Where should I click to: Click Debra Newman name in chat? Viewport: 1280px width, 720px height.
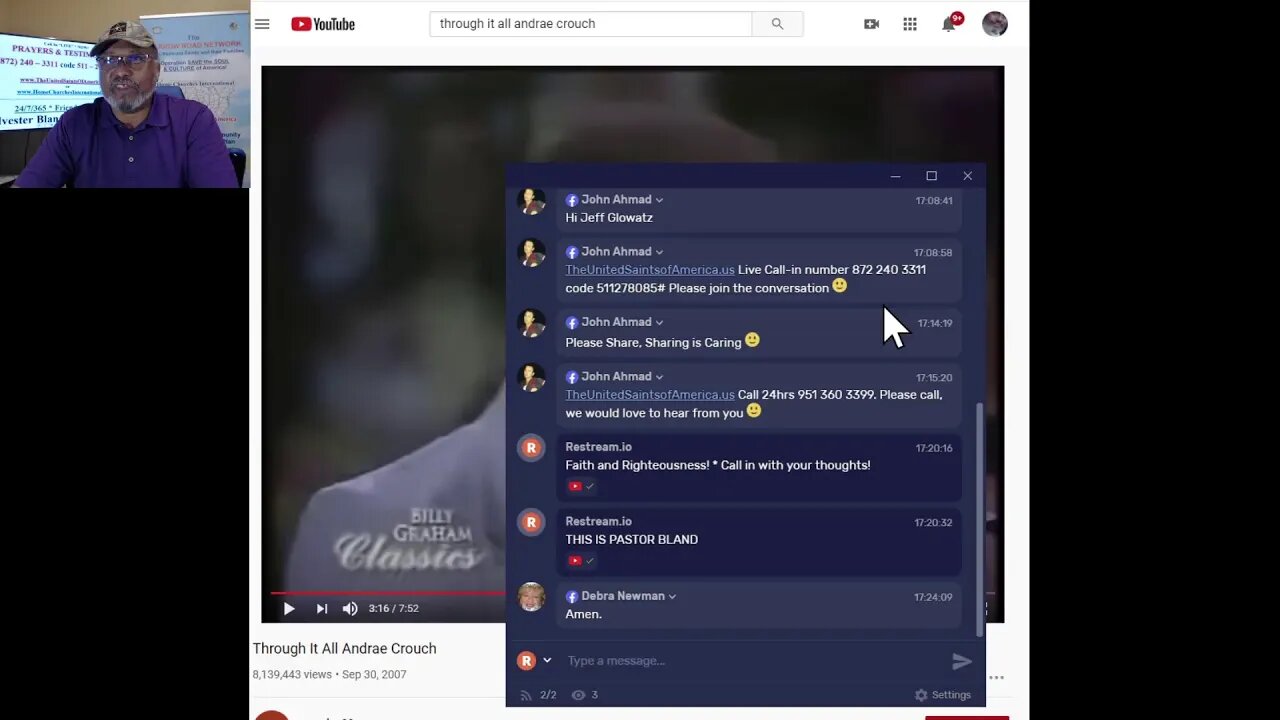[623, 596]
